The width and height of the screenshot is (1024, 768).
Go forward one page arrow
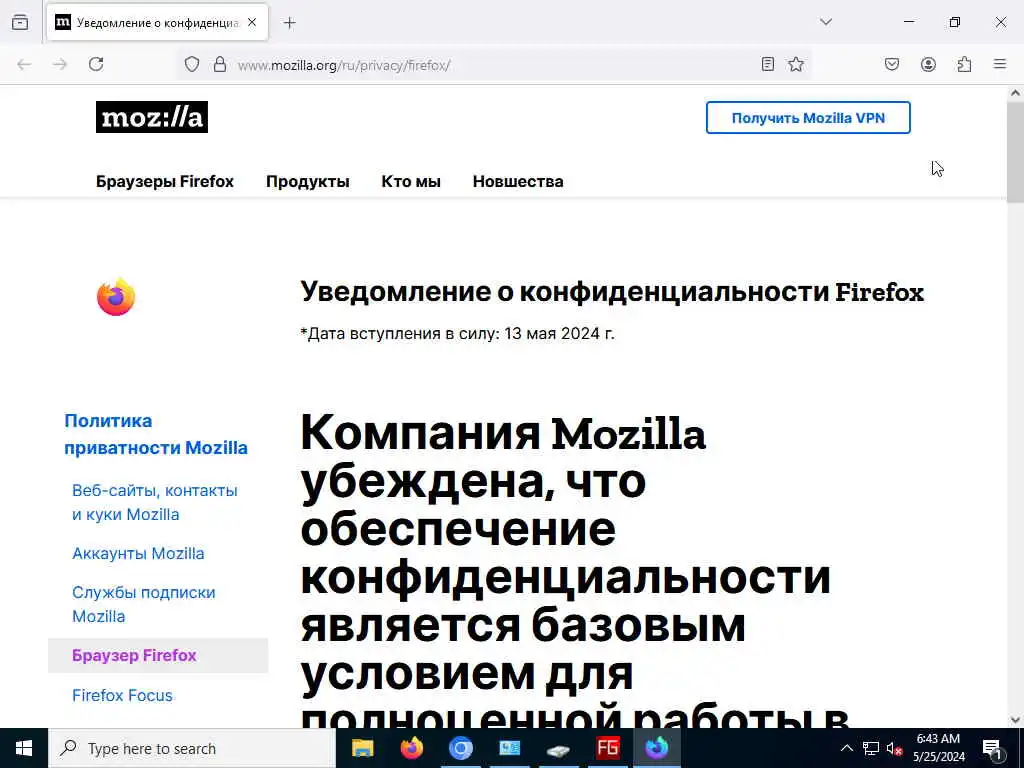60,64
